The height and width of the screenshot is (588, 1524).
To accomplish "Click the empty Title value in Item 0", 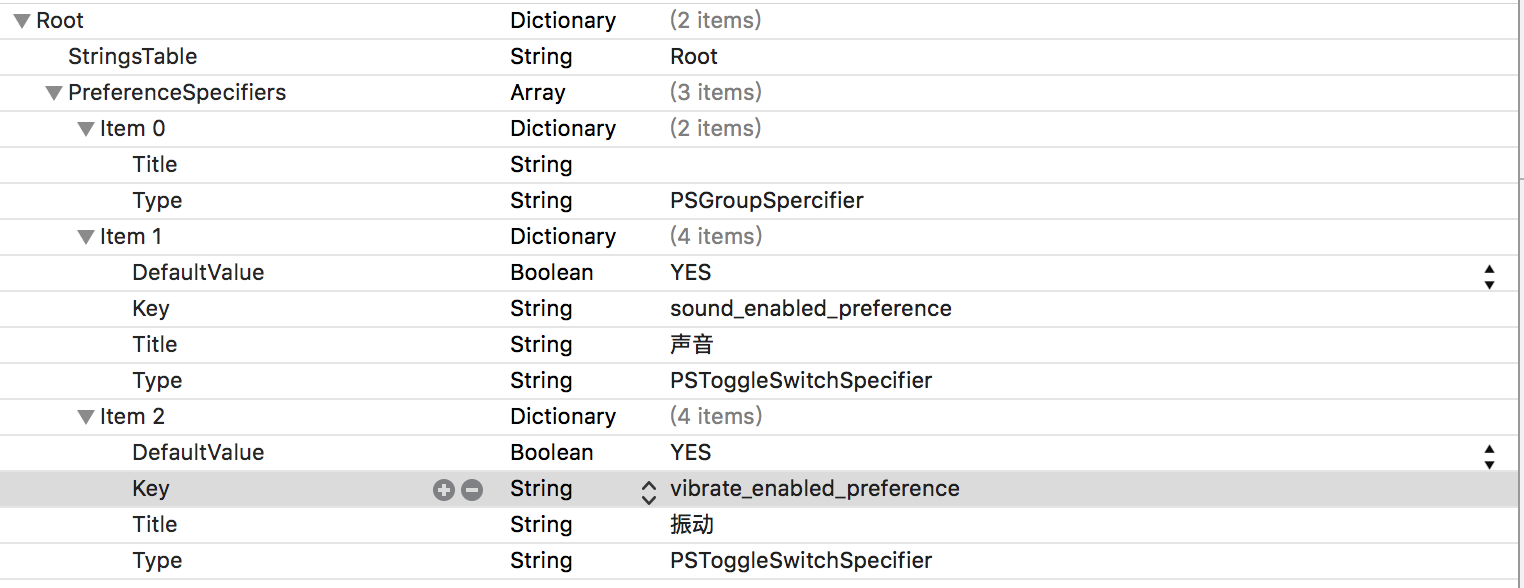I will [x=900, y=165].
